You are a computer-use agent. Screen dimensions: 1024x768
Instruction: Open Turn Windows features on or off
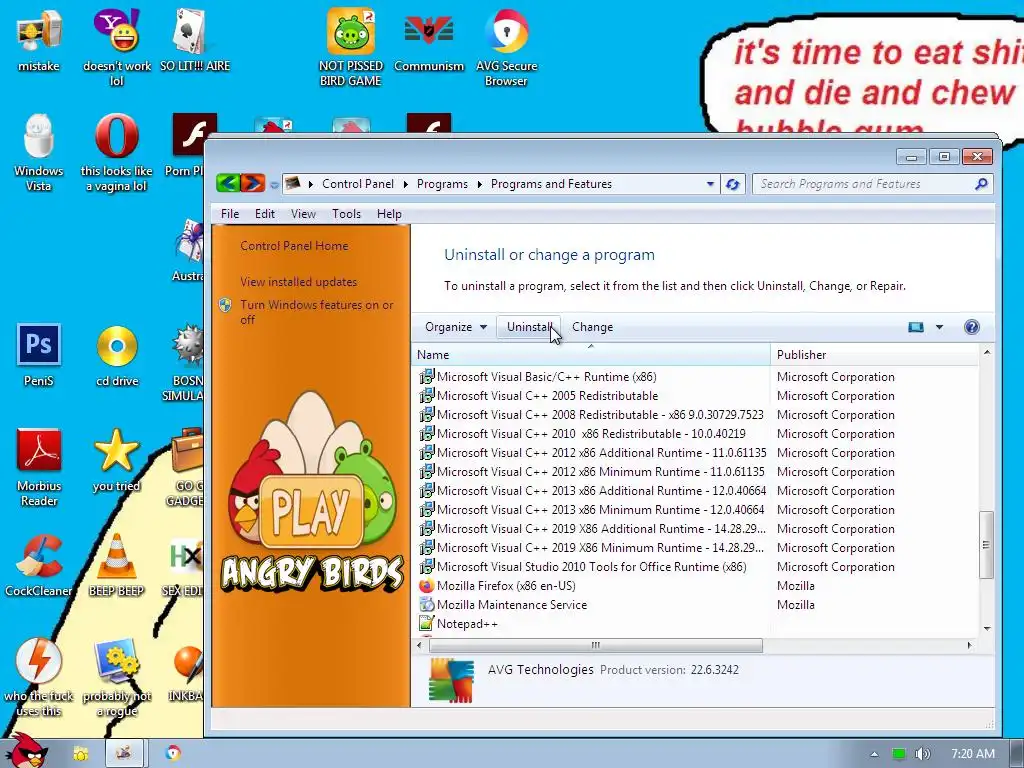pyautogui.click(x=316, y=312)
